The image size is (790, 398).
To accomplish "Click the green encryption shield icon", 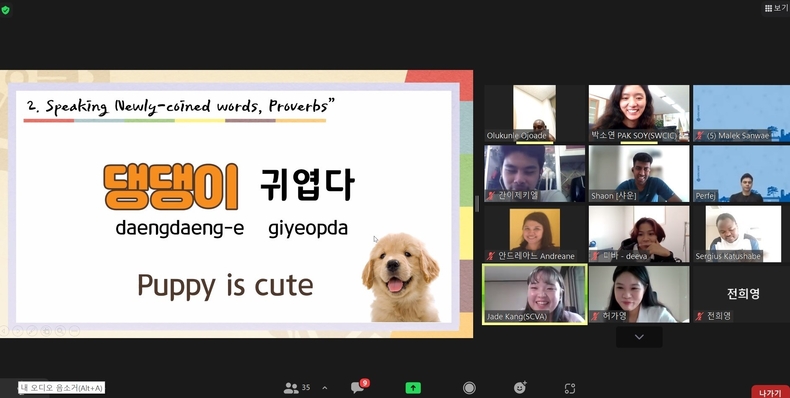I will point(6,10).
